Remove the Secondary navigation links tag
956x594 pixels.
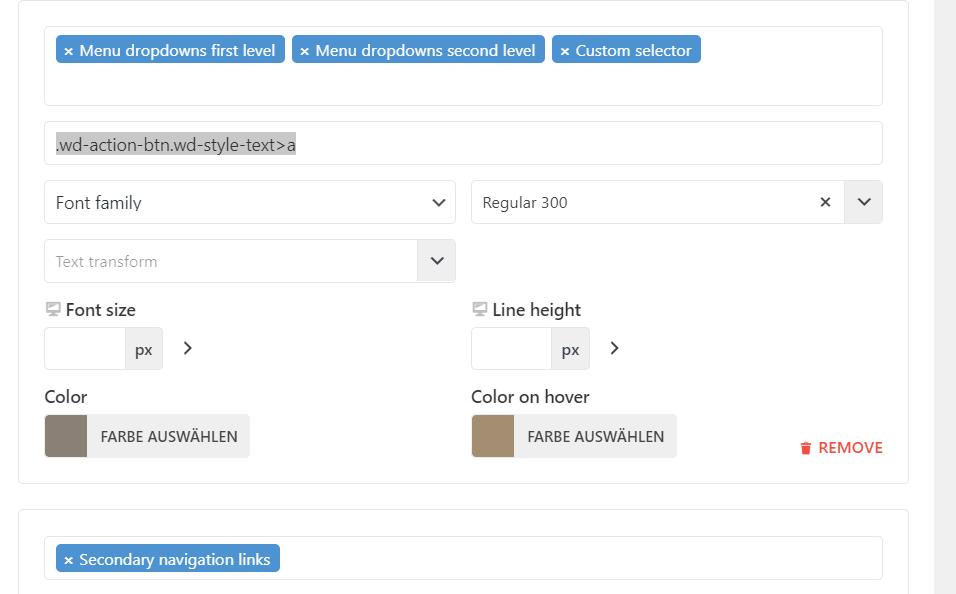coord(69,560)
